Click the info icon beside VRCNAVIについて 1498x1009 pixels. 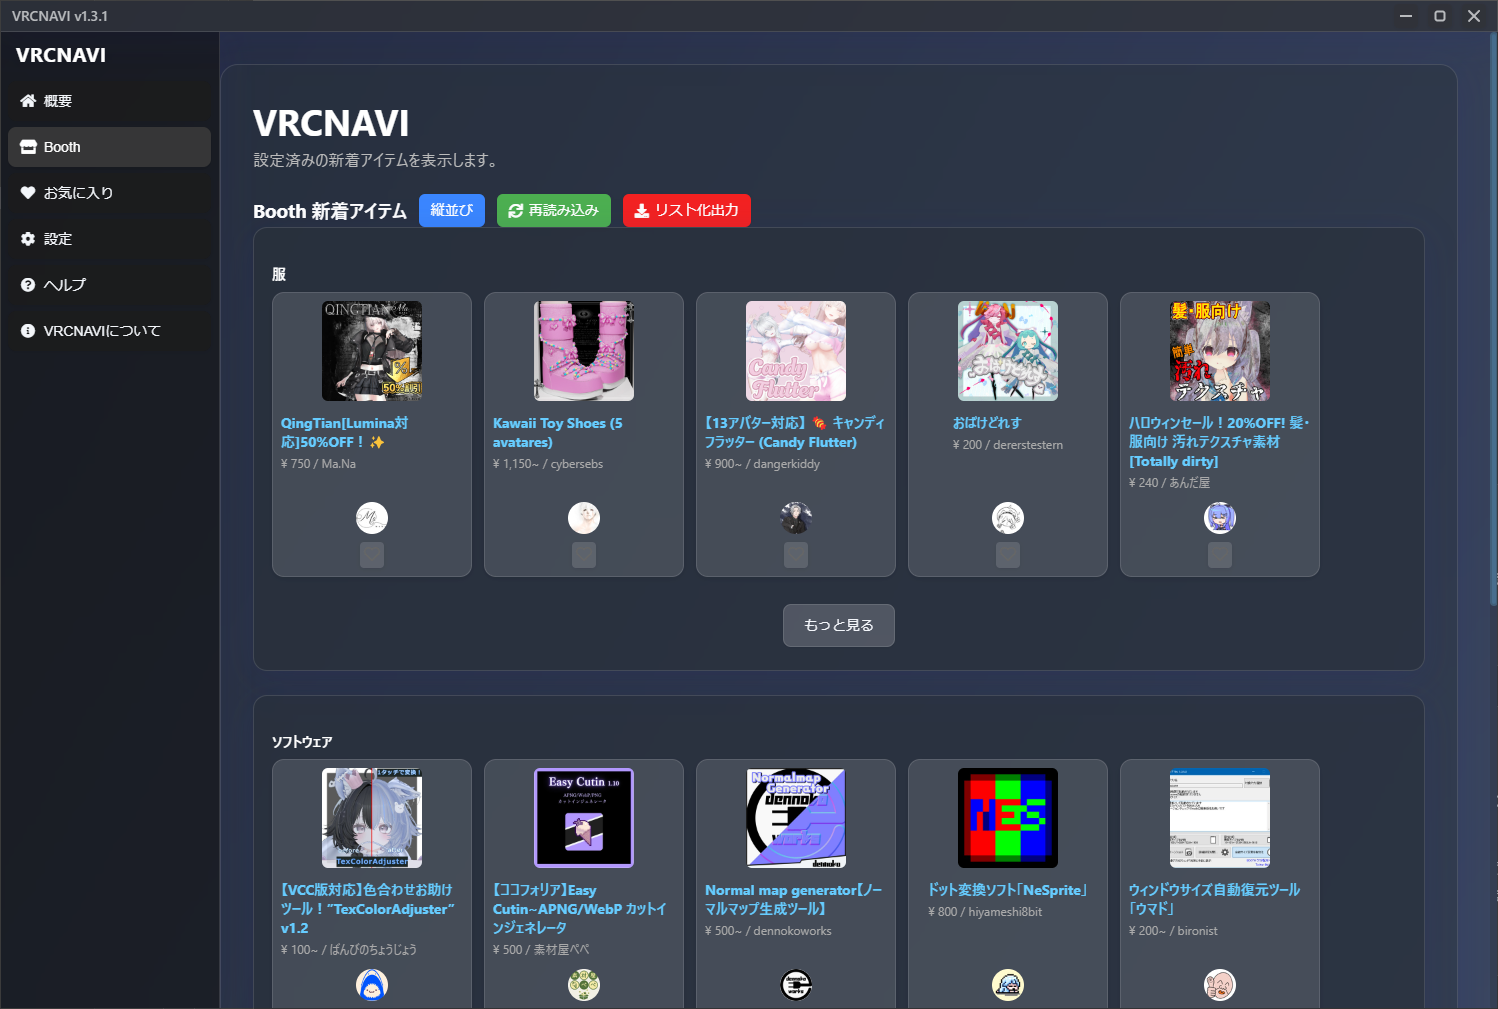coord(28,331)
